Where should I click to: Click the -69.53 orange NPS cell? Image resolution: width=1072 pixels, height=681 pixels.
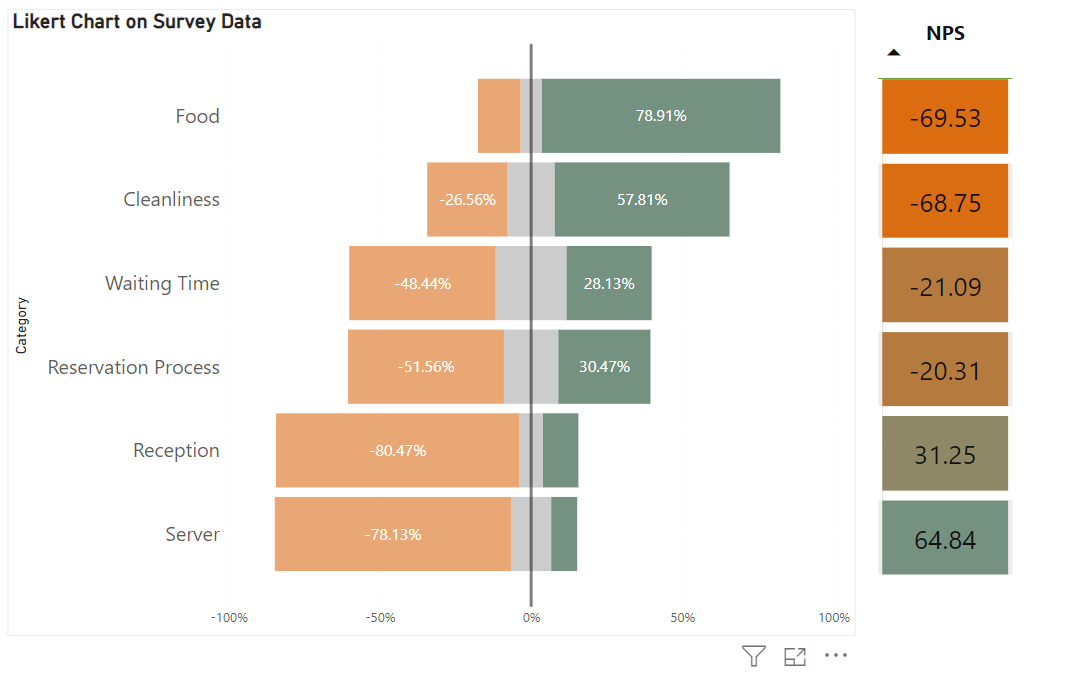coord(944,116)
